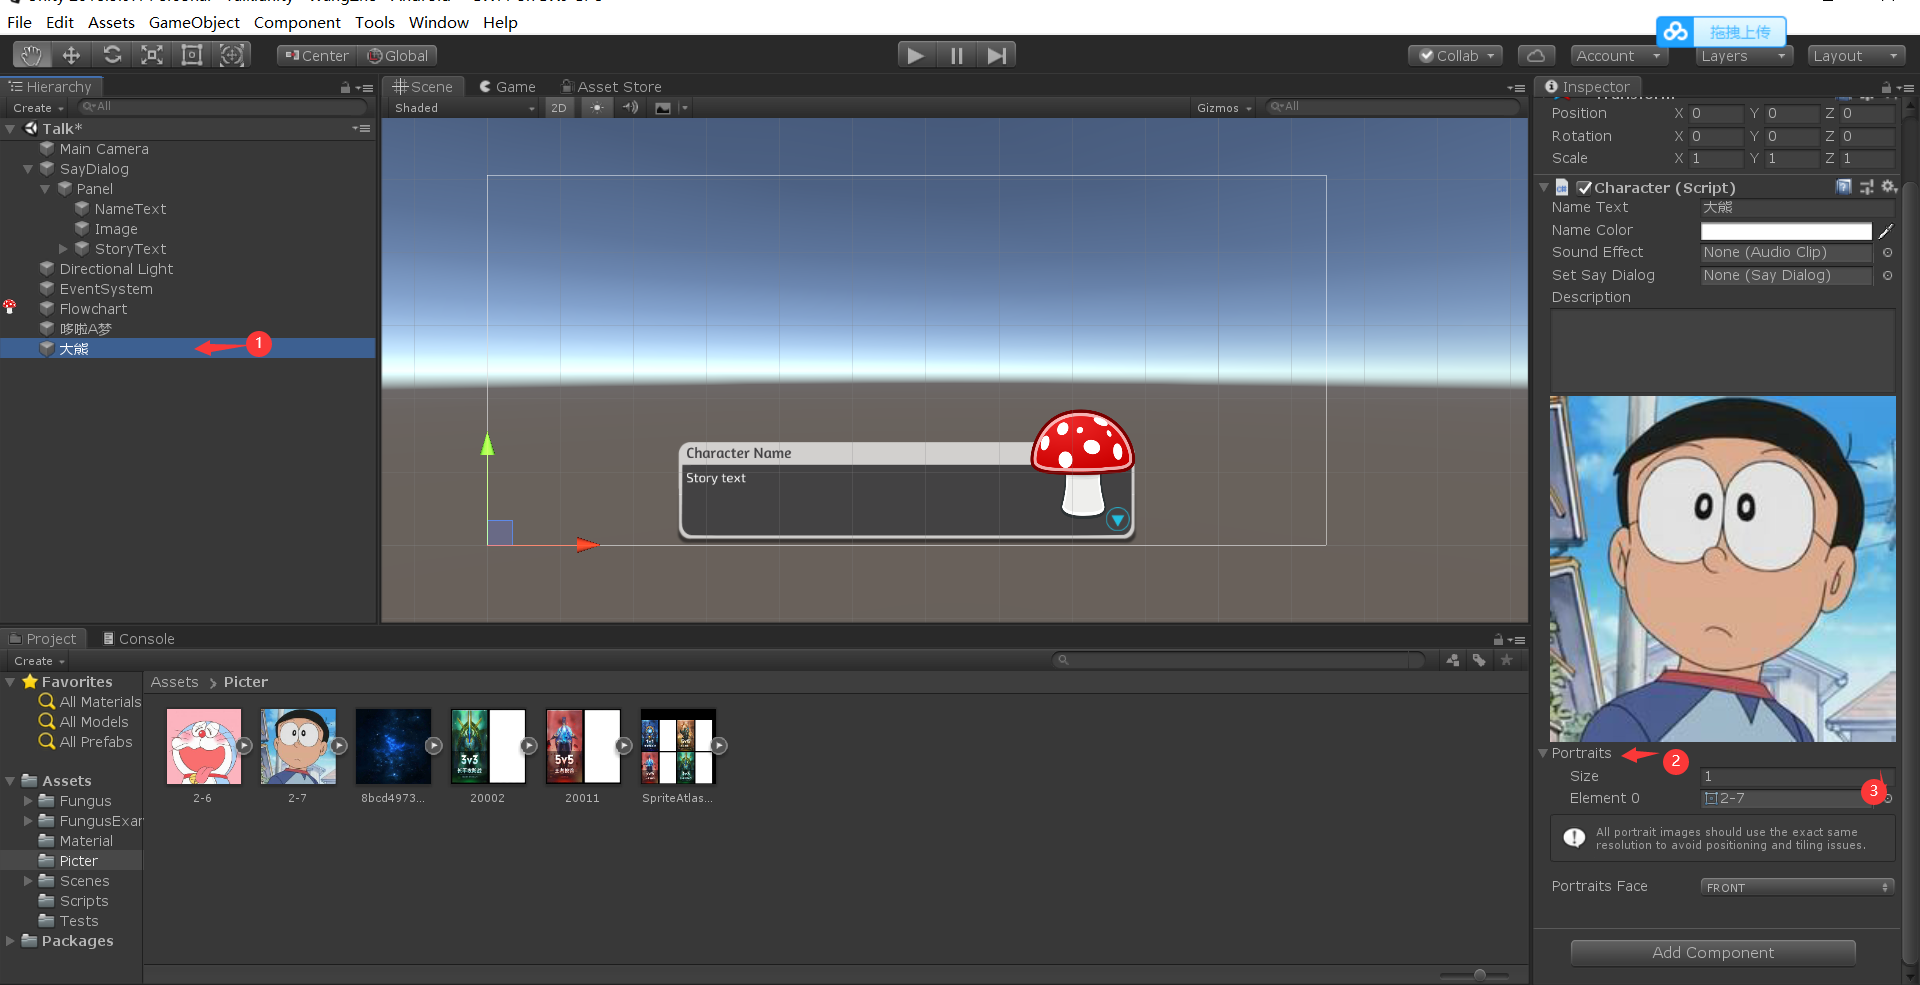This screenshot has height=985, width=1920.
Task: Open the Component menu
Action: [x=297, y=22]
